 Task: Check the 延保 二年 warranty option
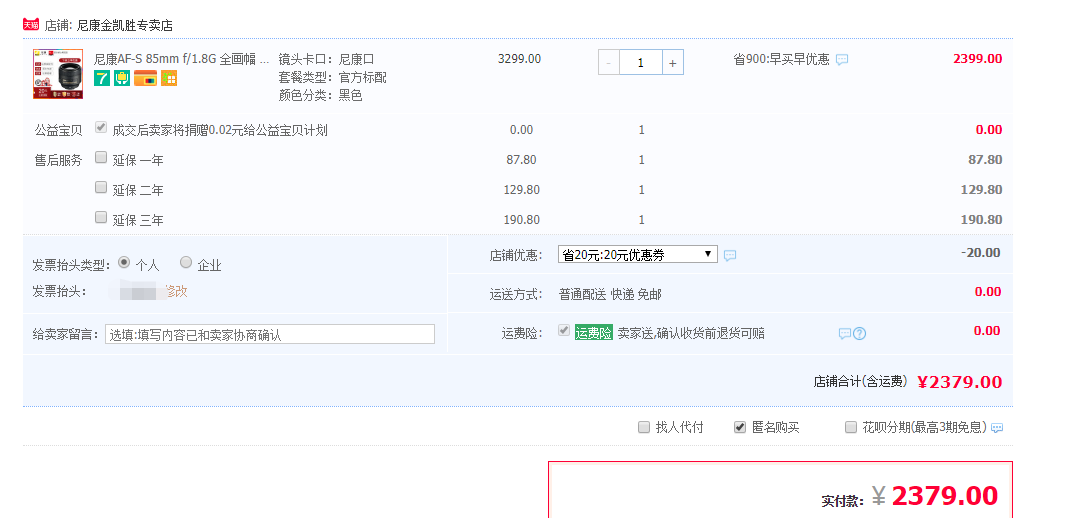(x=101, y=187)
